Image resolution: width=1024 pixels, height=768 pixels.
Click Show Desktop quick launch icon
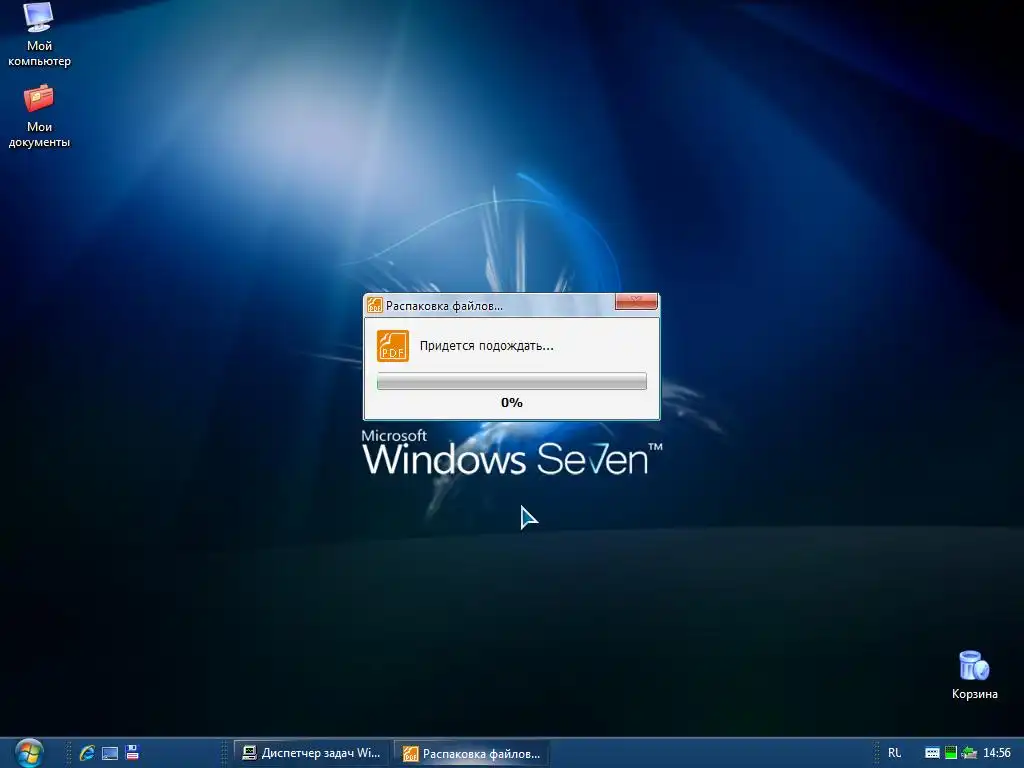(110, 753)
